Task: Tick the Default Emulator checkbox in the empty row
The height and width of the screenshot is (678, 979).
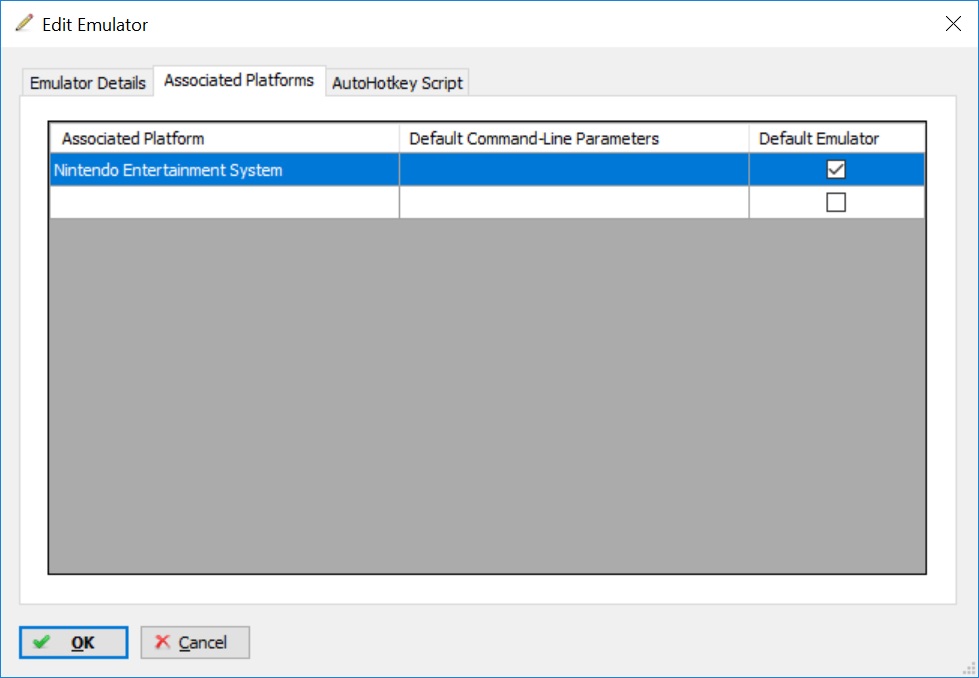Action: click(836, 202)
